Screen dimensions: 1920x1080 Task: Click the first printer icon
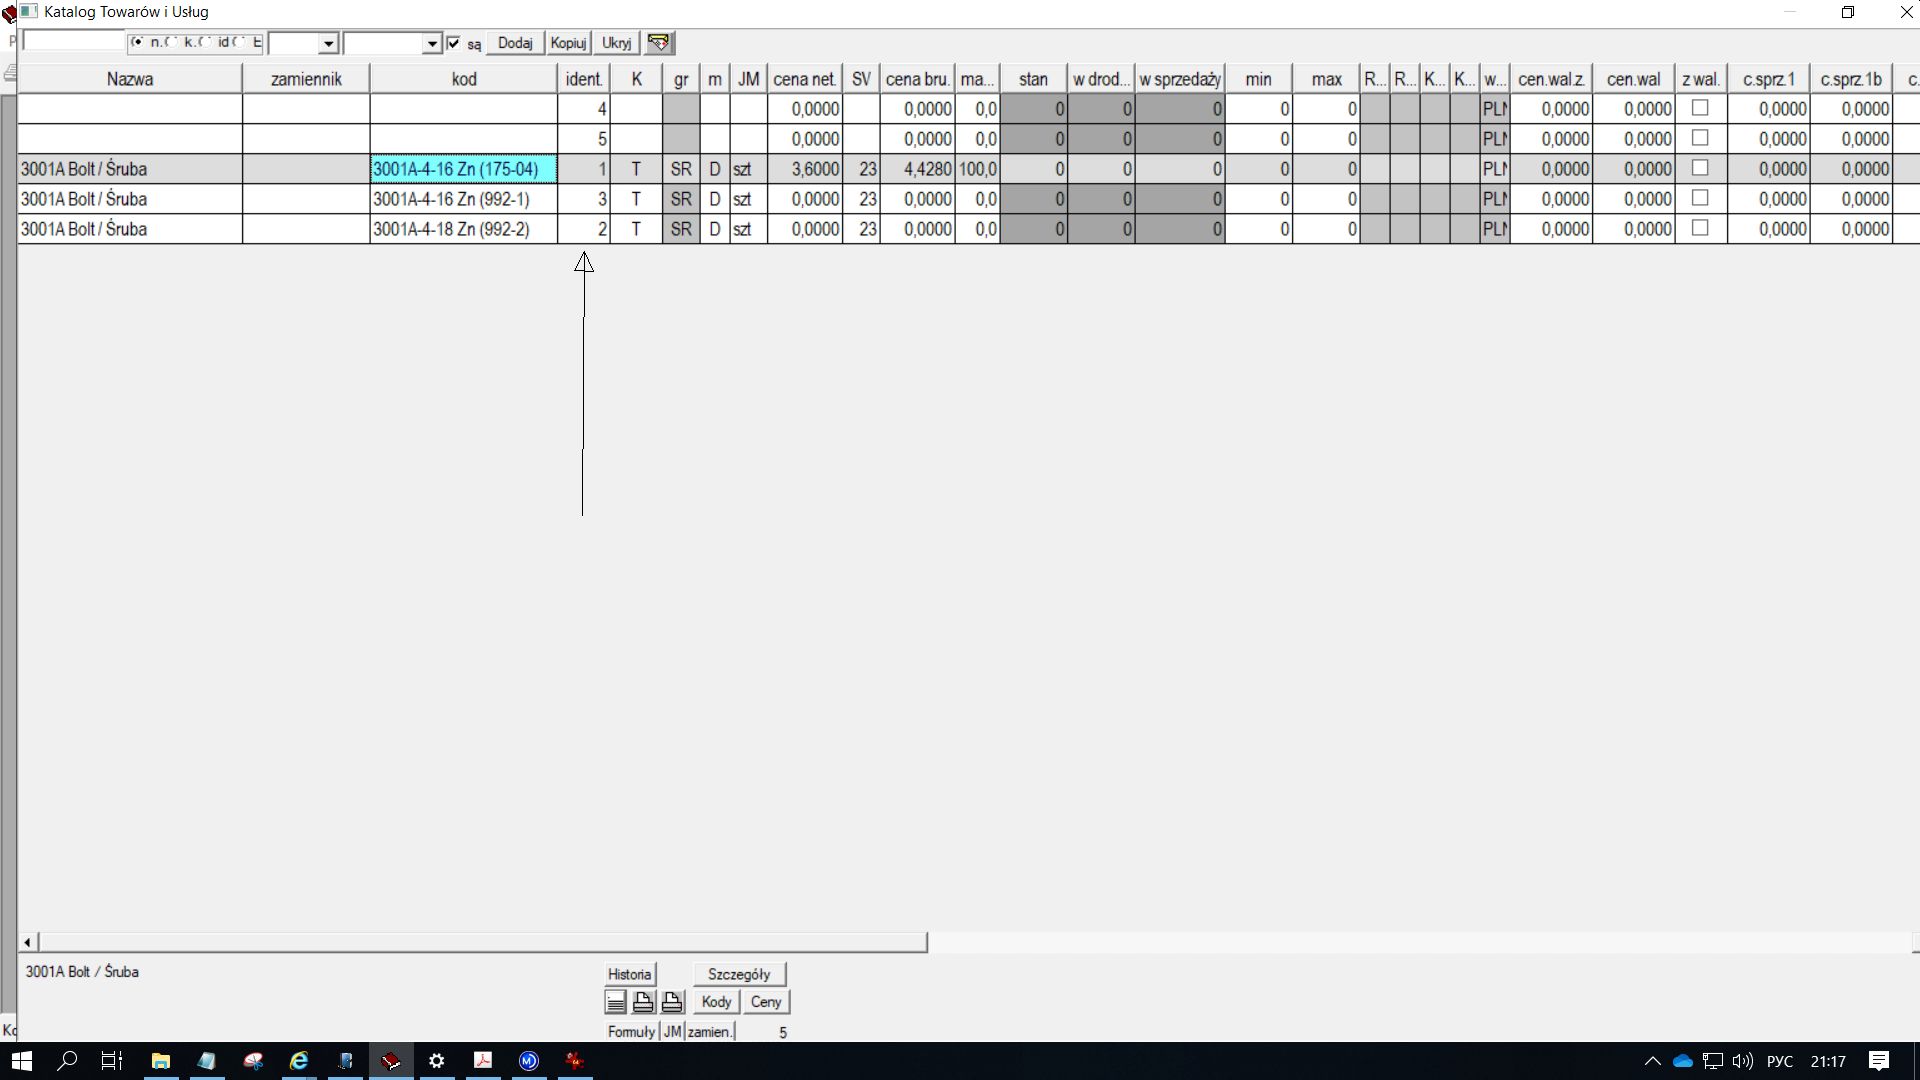[x=644, y=1002]
